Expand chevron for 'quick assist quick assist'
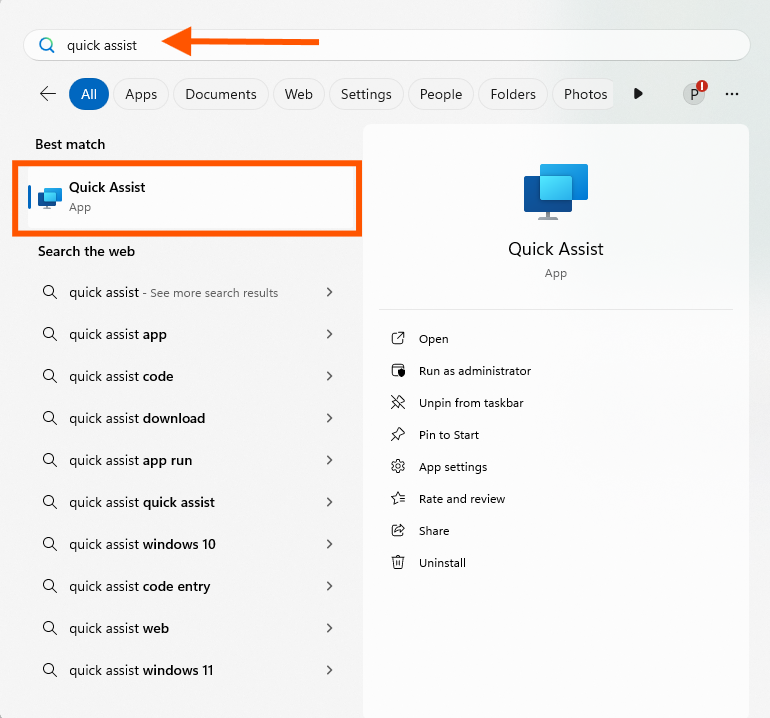Screen dimensions: 770x718 (x=330, y=502)
